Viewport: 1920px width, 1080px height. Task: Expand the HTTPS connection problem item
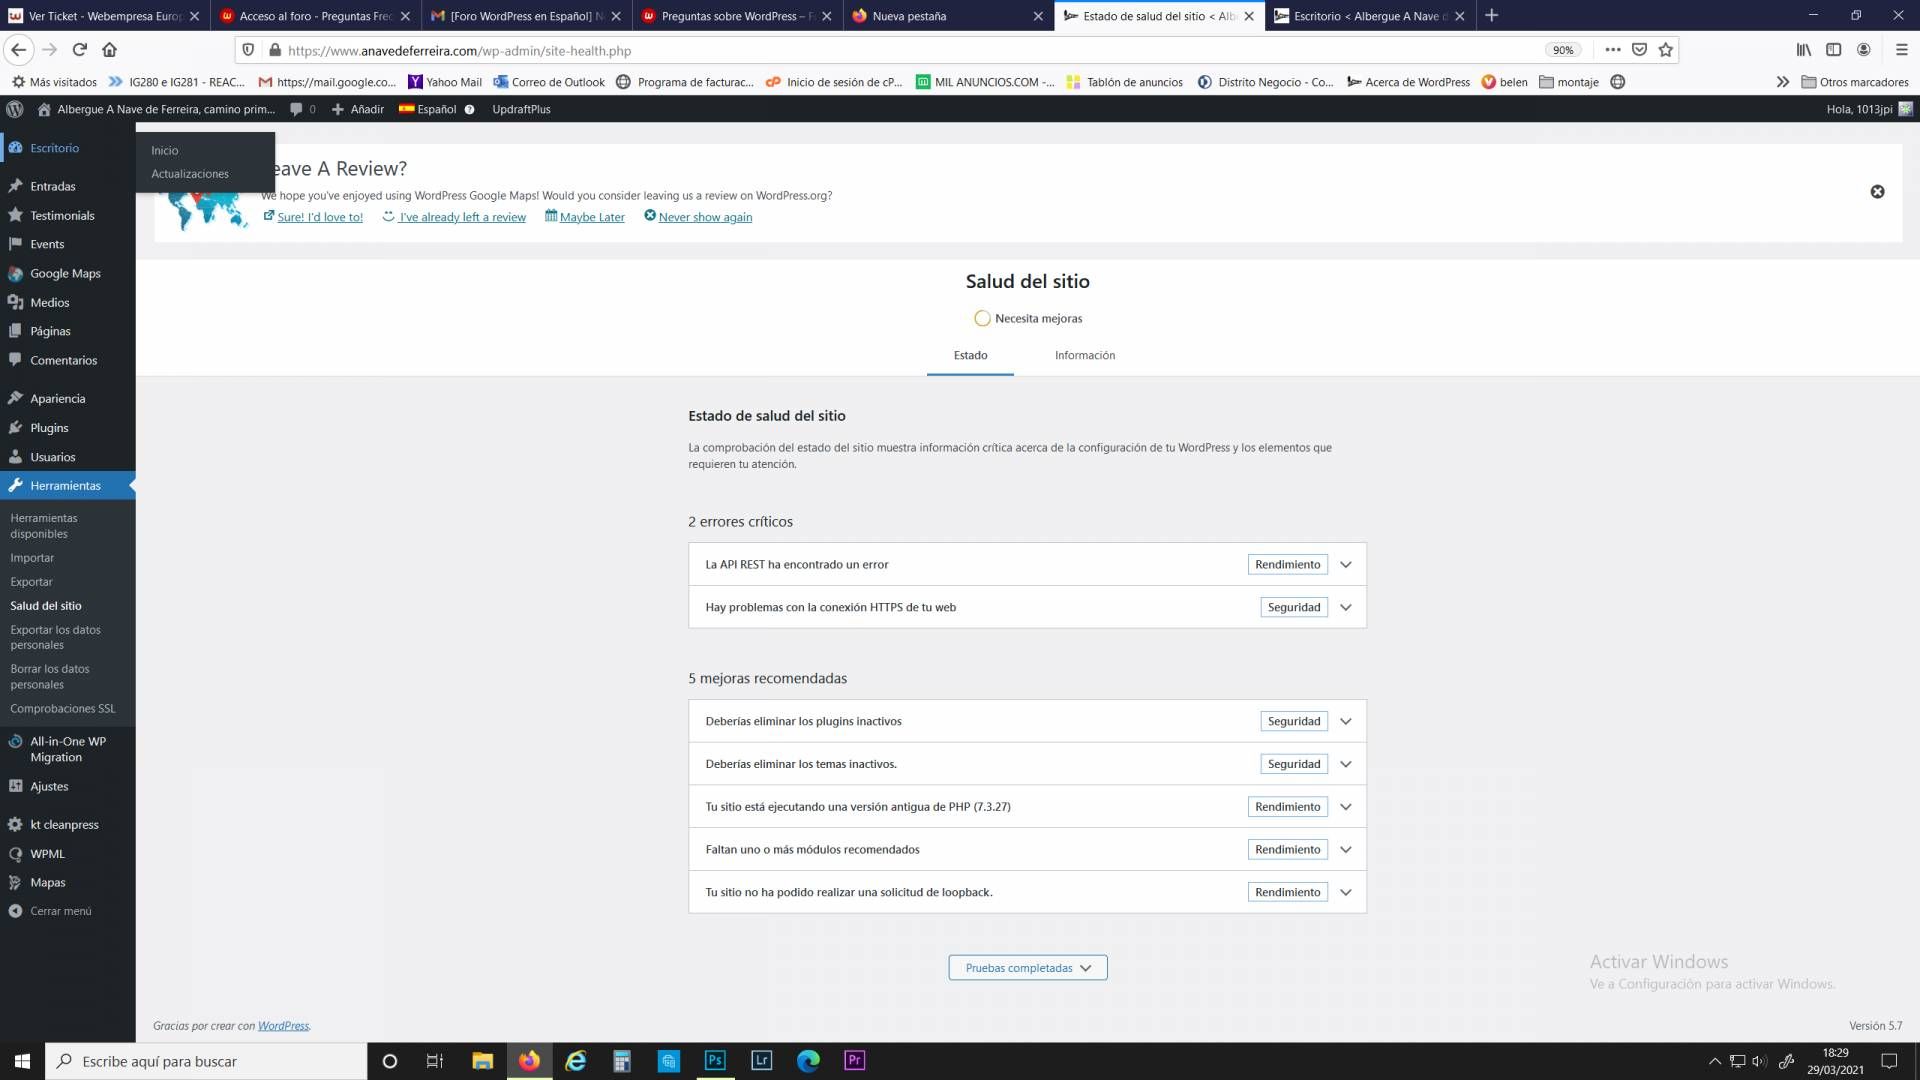tap(1027, 607)
